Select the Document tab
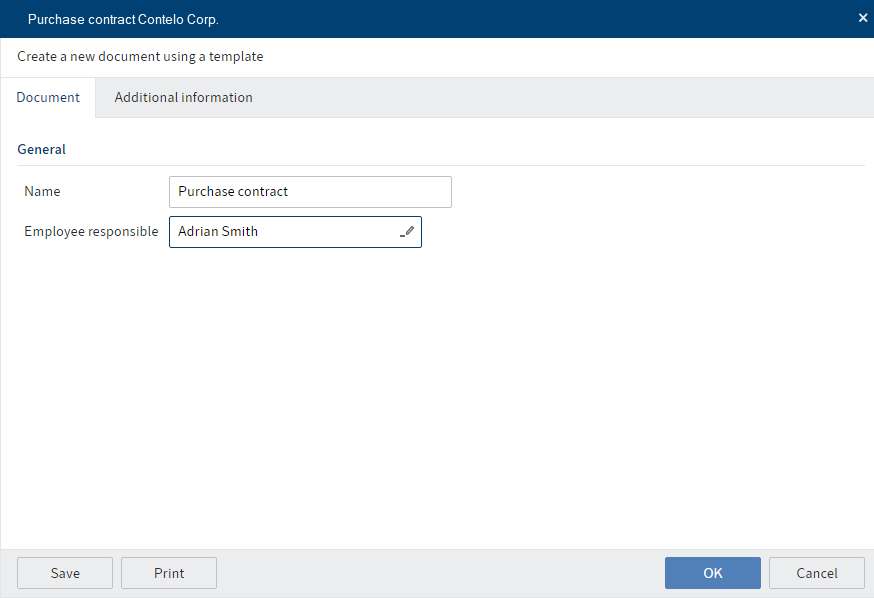 (48, 98)
